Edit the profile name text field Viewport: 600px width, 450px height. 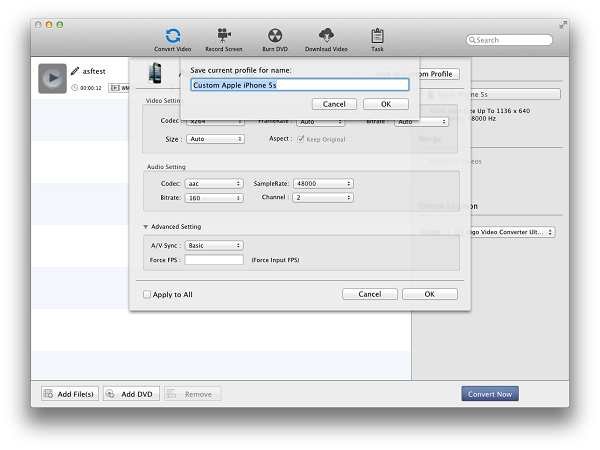pyautogui.click(x=300, y=85)
